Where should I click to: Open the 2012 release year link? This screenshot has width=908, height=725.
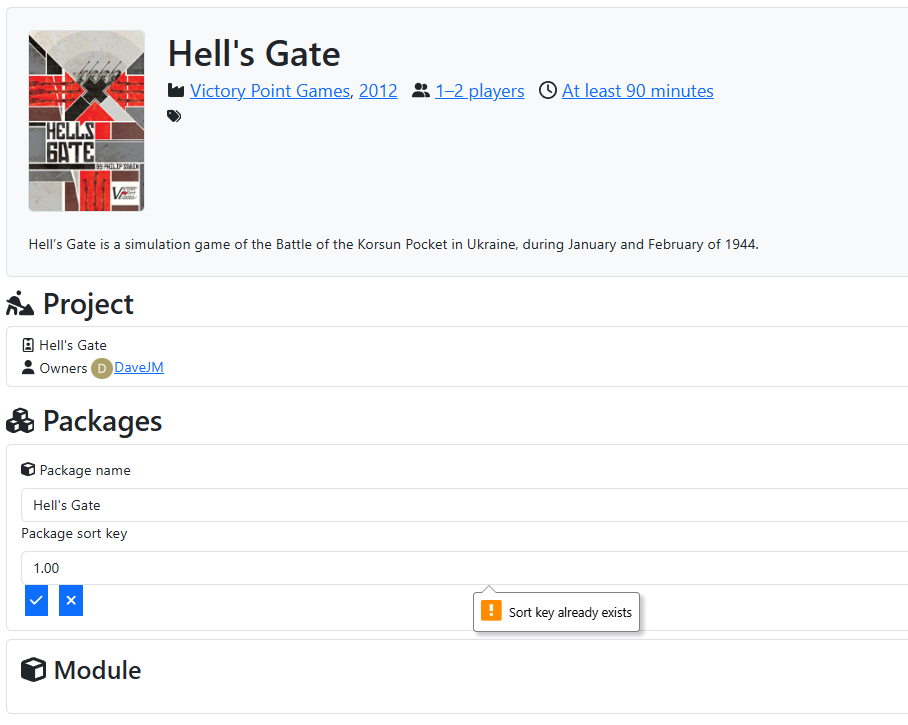click(x=378, y=91)
